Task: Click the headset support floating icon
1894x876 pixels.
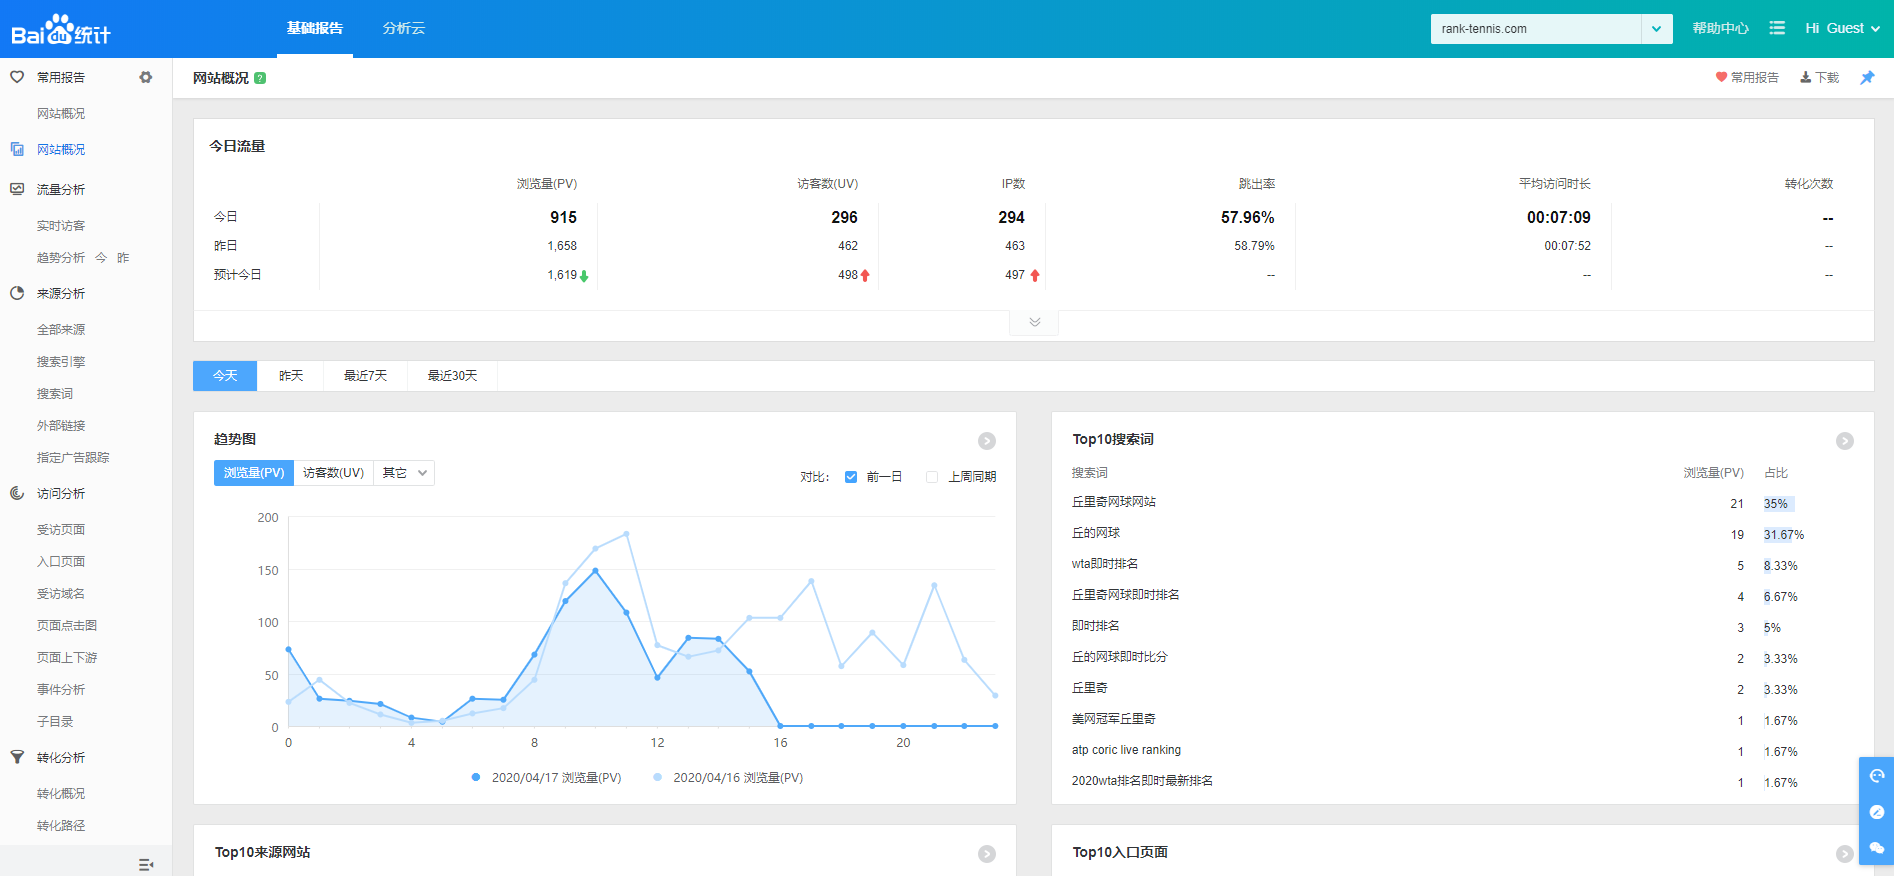Action: (1877, 775)
